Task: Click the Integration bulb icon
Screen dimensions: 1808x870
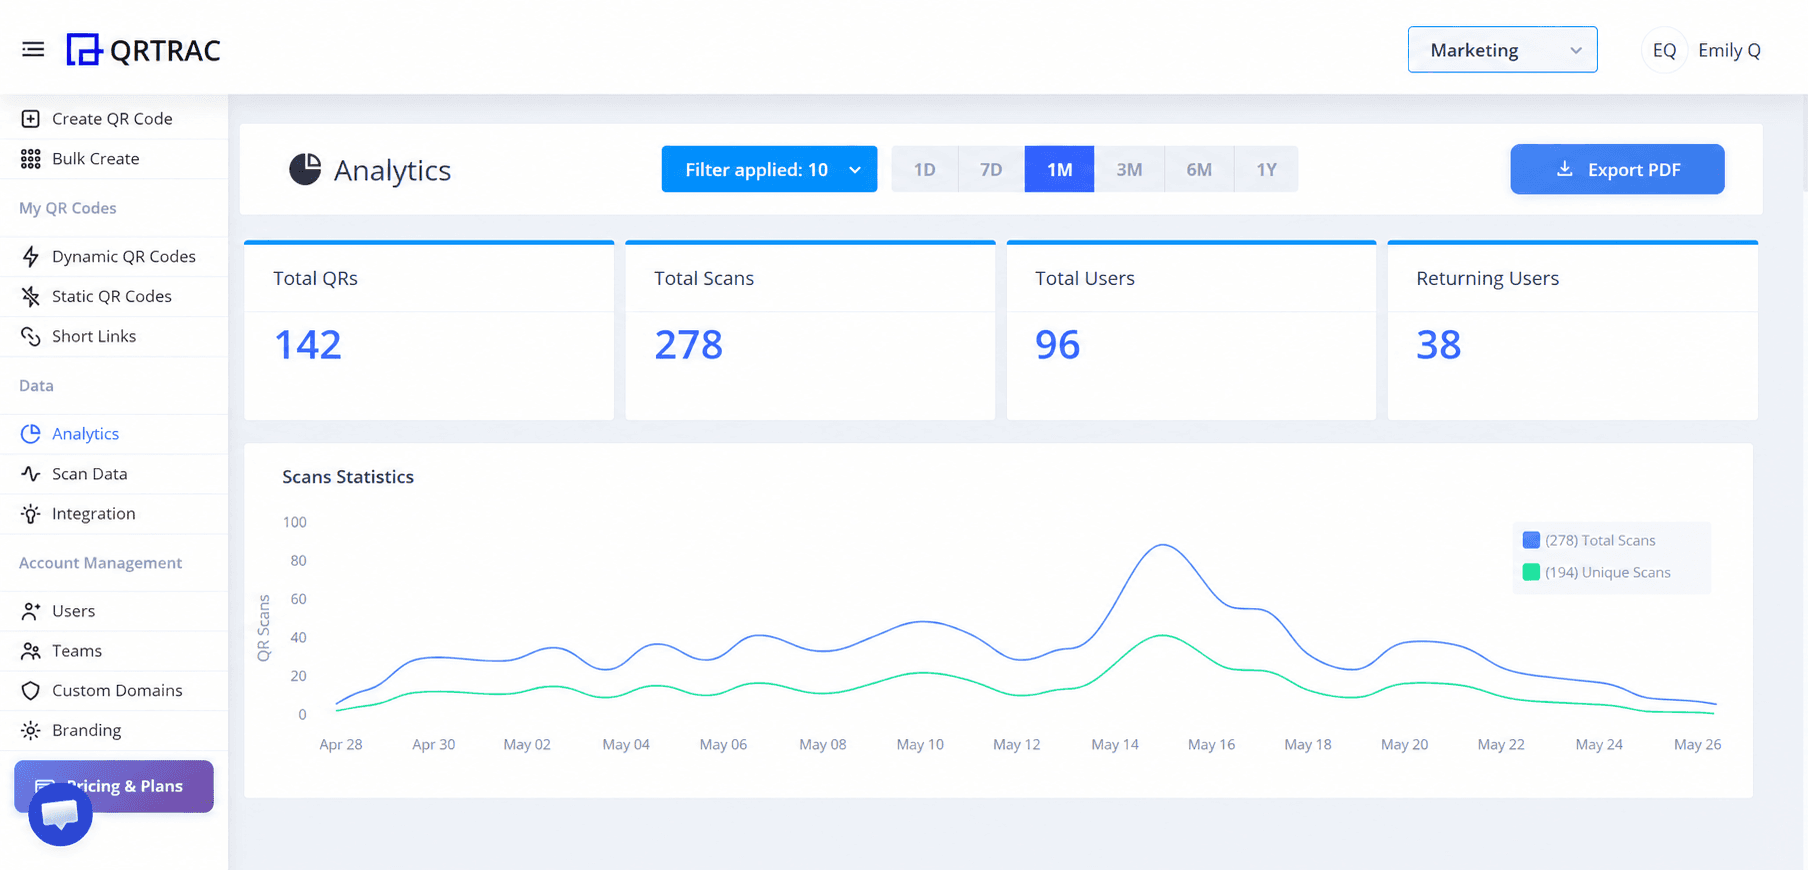Action: point(31,514)
